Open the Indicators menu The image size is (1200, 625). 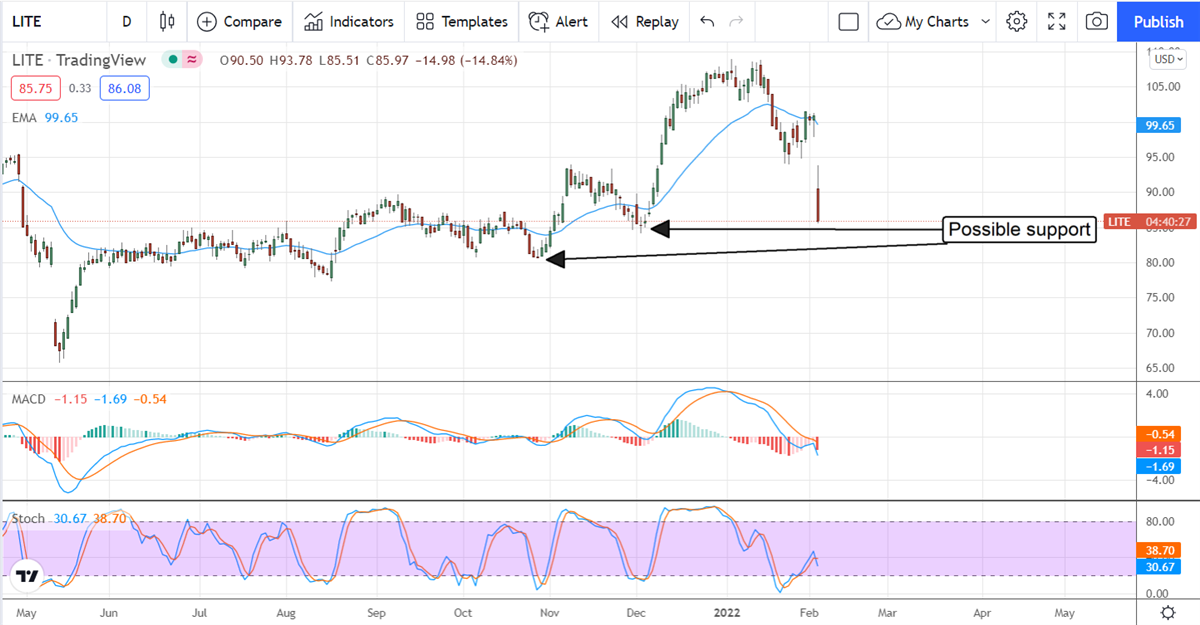[x=349, y=21]
